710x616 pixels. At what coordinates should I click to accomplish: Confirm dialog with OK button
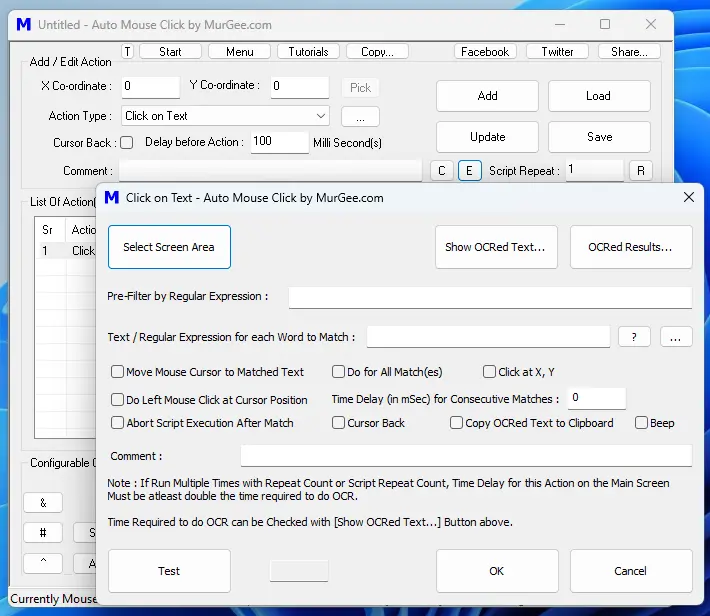(497, 571)
